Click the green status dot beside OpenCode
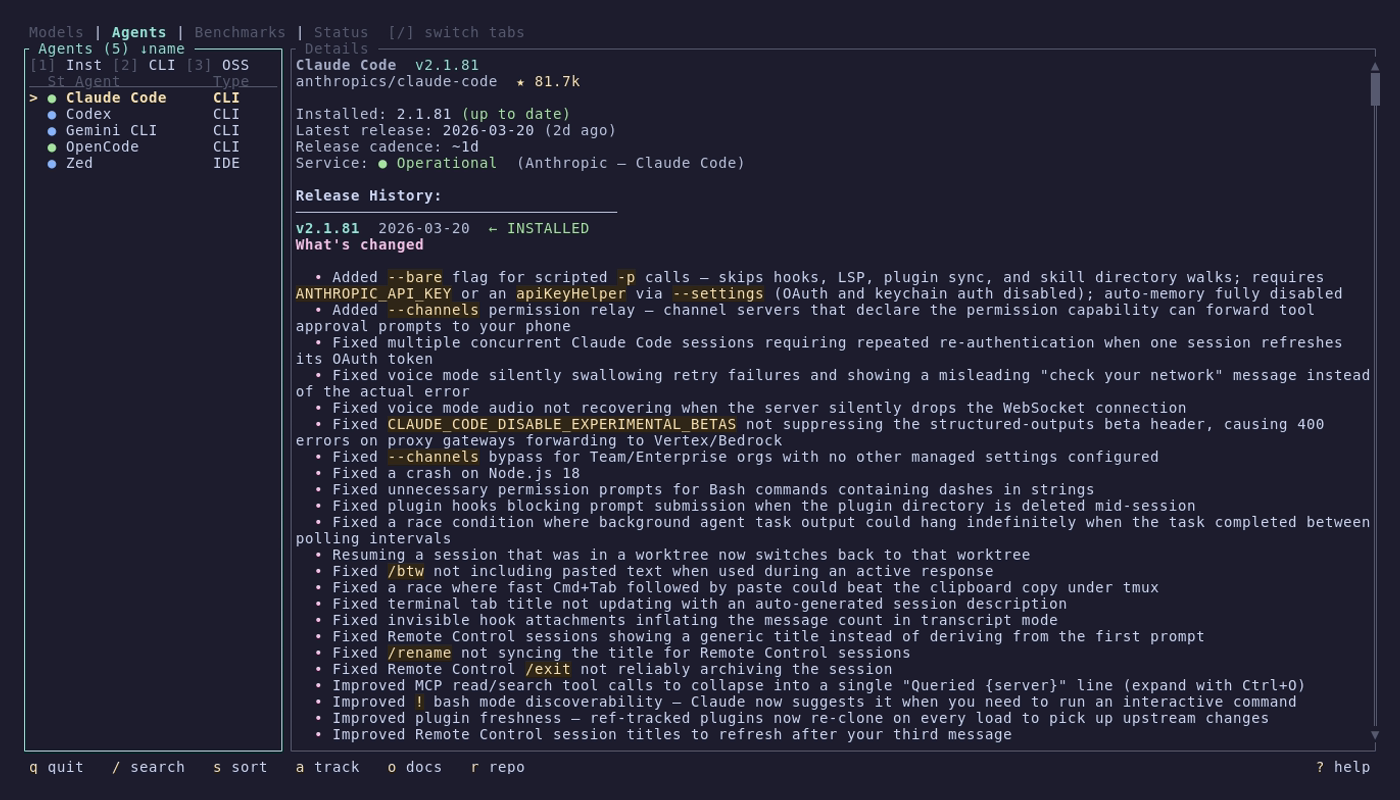Image resolution: width=1400 pixels, height=800 pixels. (x=52, y=147)
